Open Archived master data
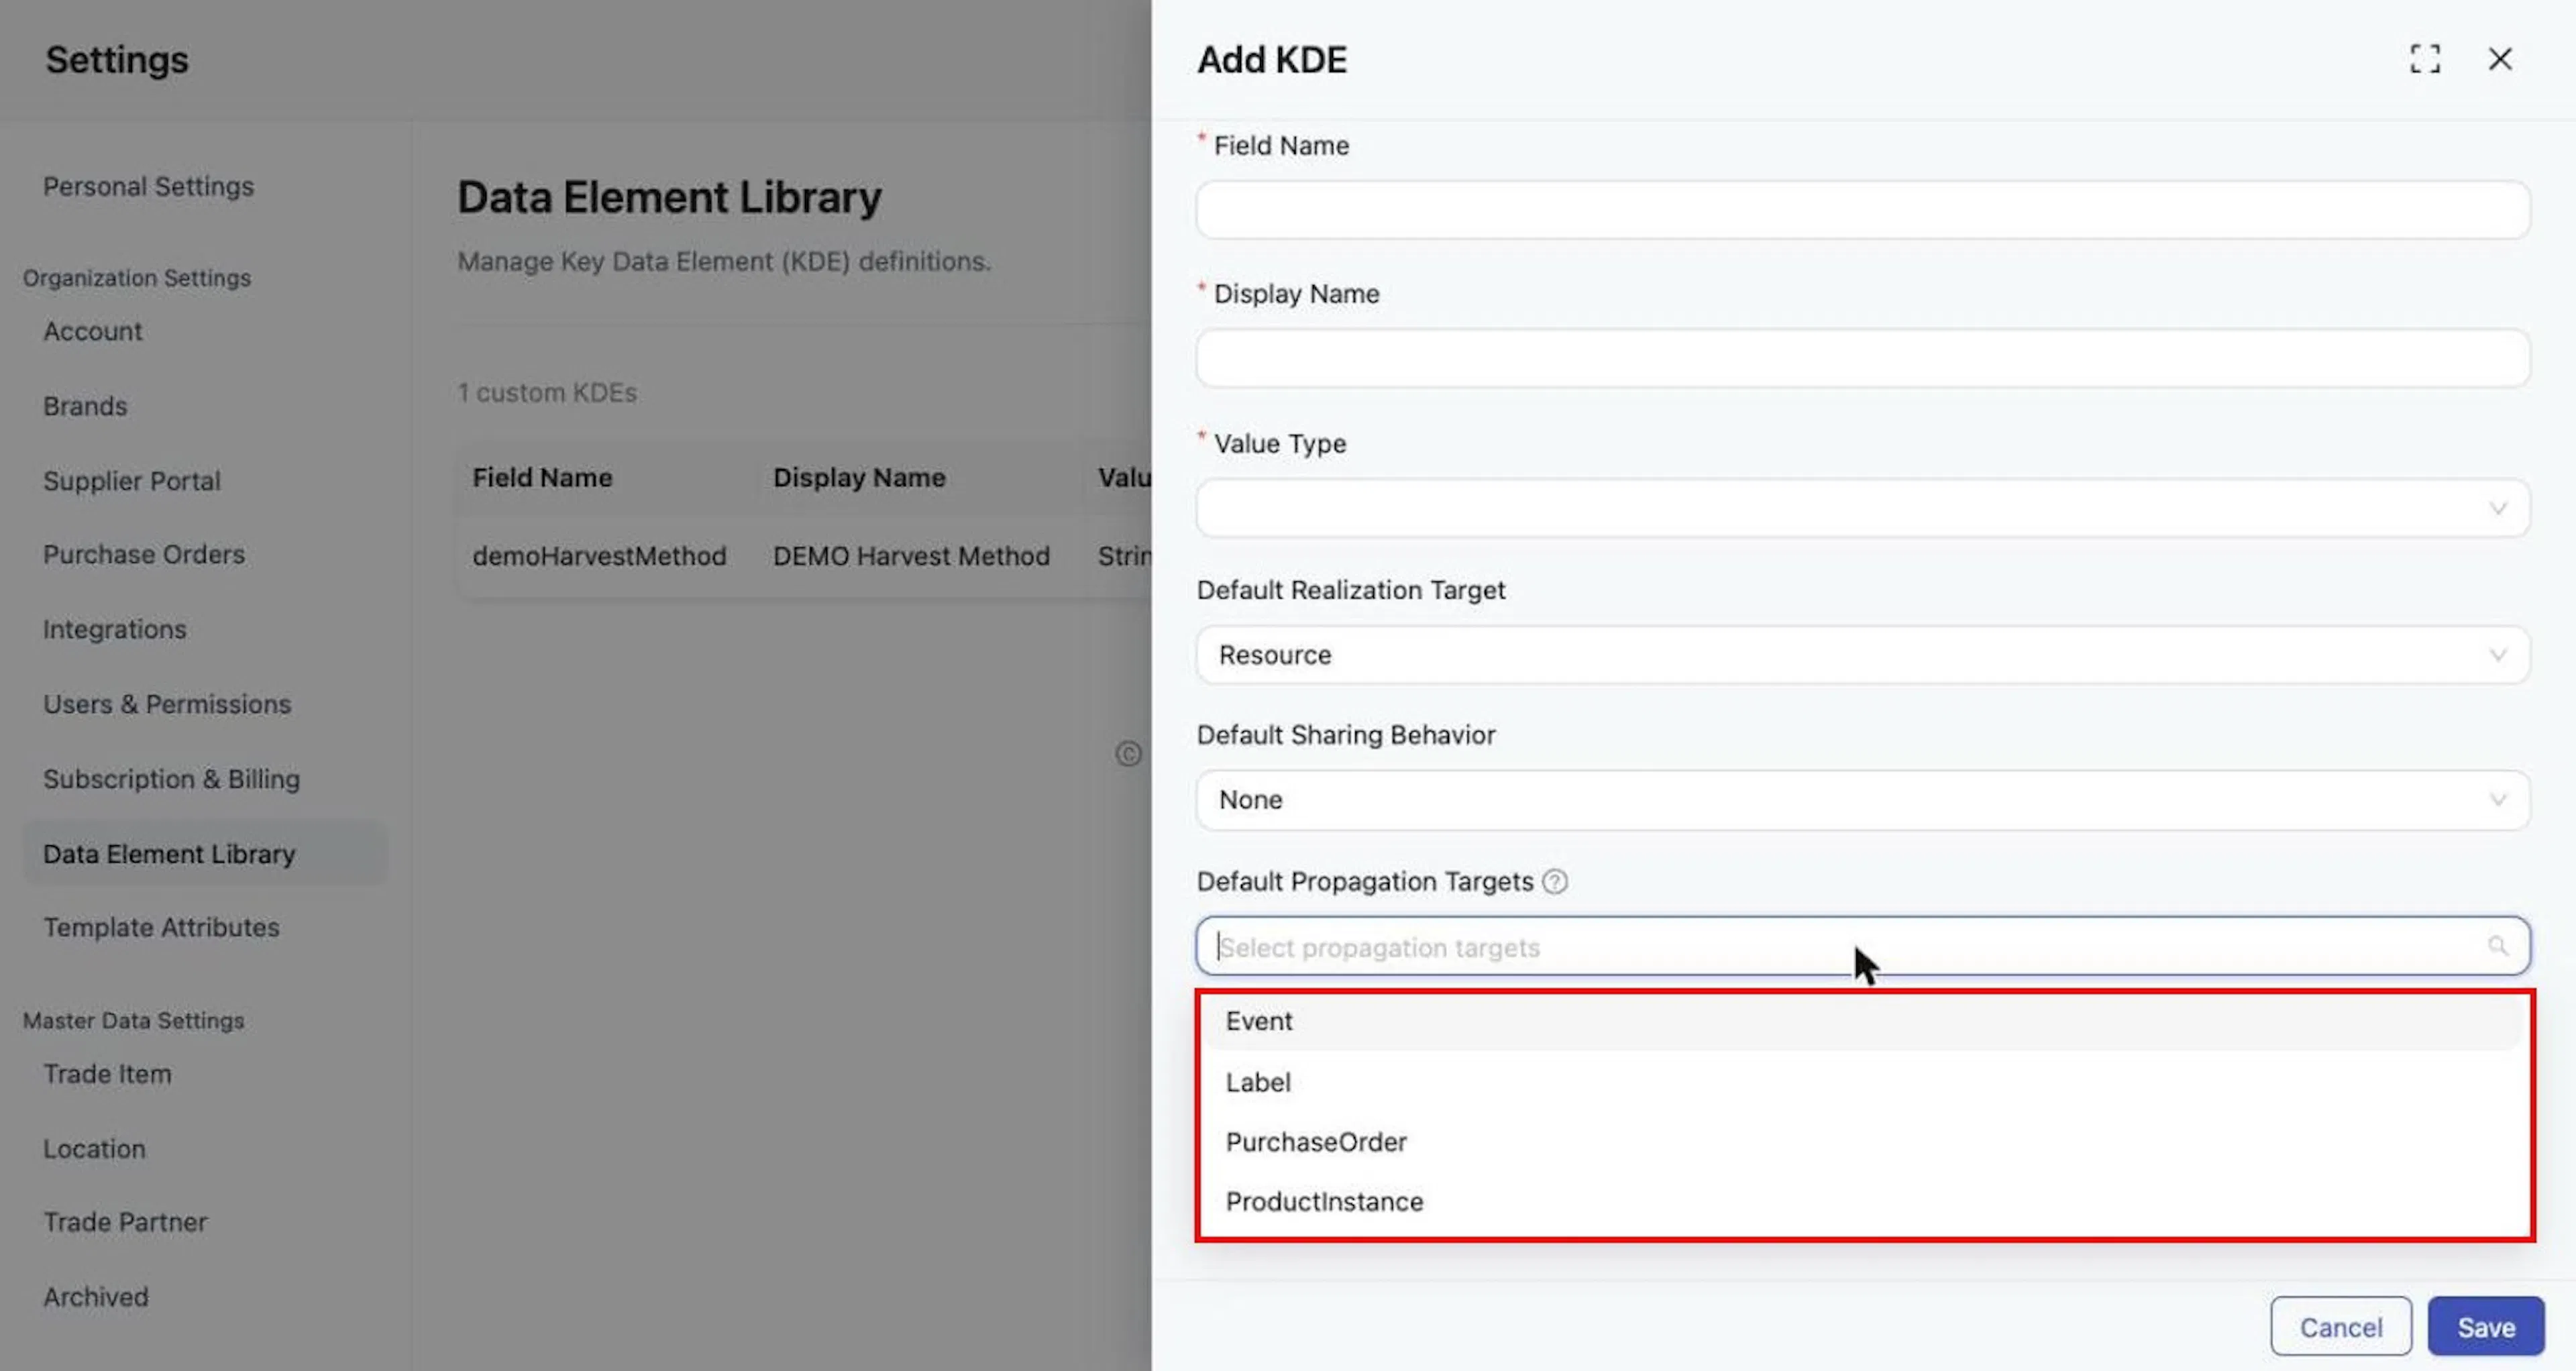Viewport: 2576px width, 1371px height. tap(95, 1297)
